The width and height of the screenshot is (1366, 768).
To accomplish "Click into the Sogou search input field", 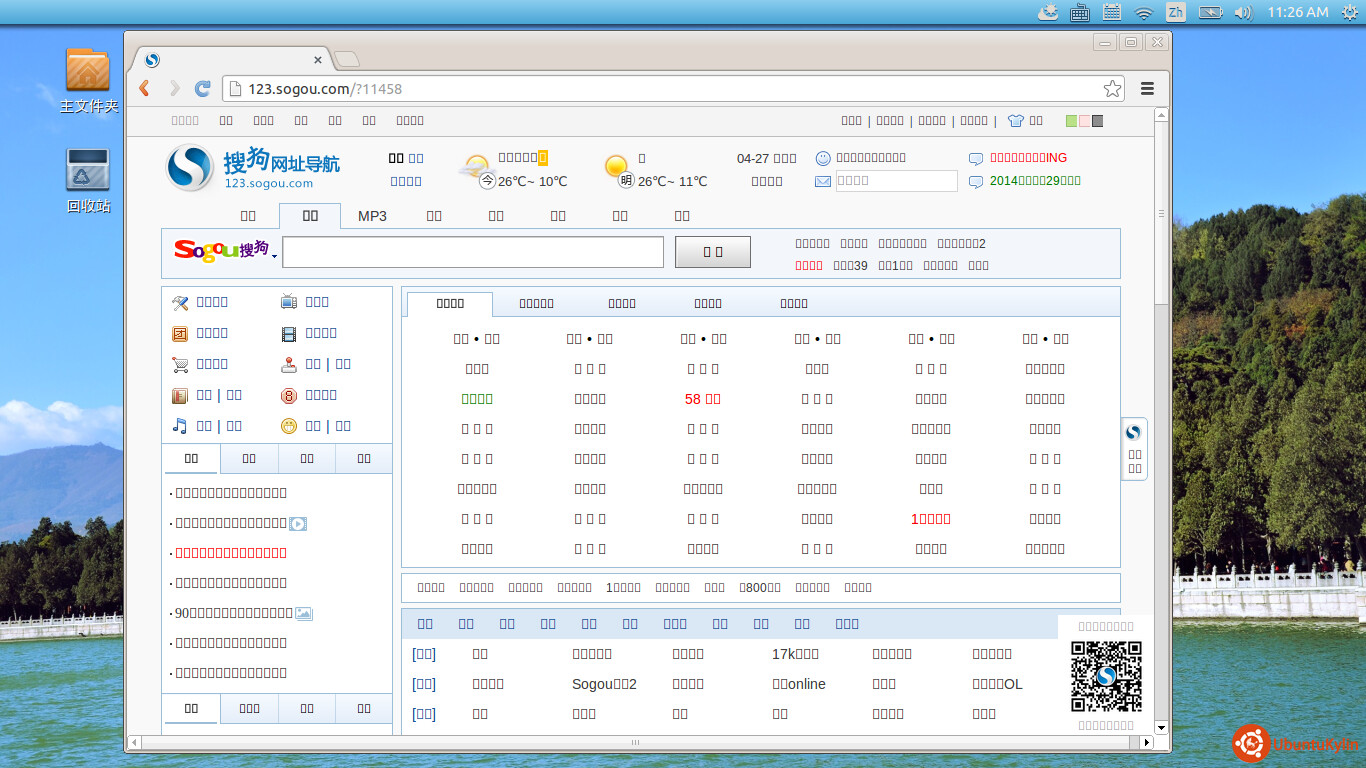I will pos(472,252).
